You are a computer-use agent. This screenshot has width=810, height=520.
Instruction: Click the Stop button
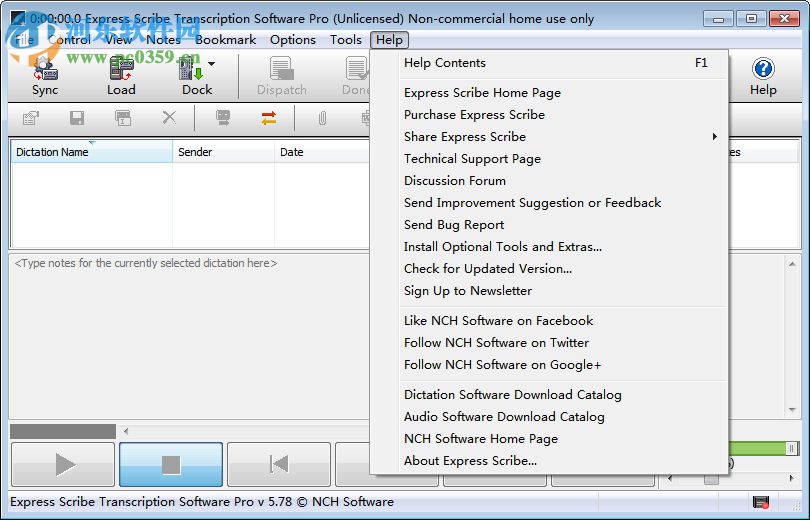[171, 464]
